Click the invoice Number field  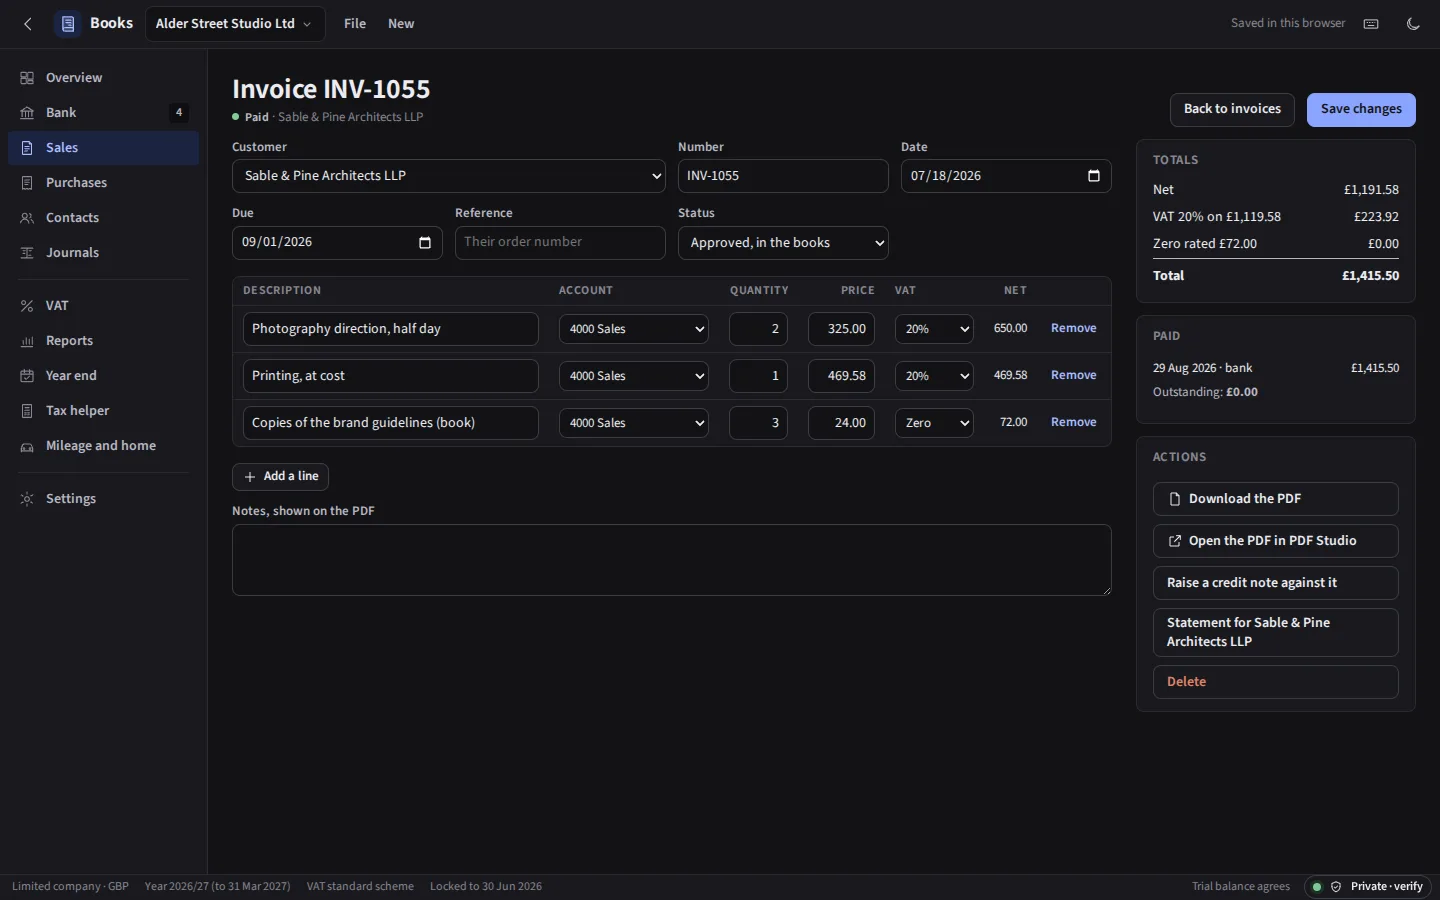783,176
